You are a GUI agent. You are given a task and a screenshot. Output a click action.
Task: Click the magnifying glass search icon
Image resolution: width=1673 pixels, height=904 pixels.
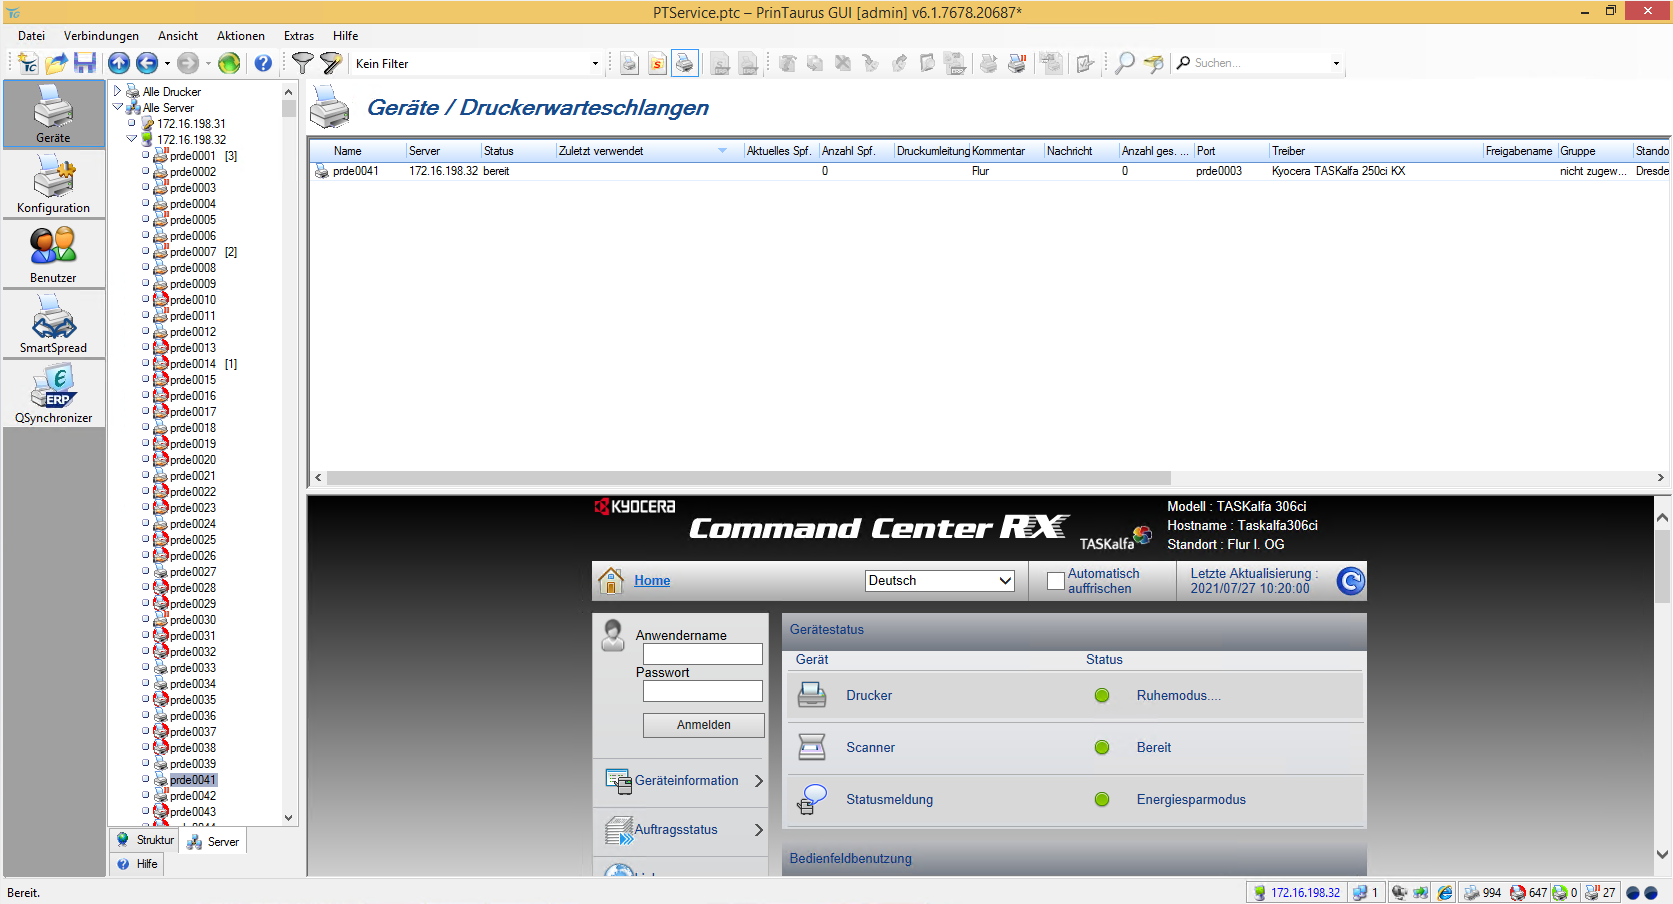(x=1125, y=63)
